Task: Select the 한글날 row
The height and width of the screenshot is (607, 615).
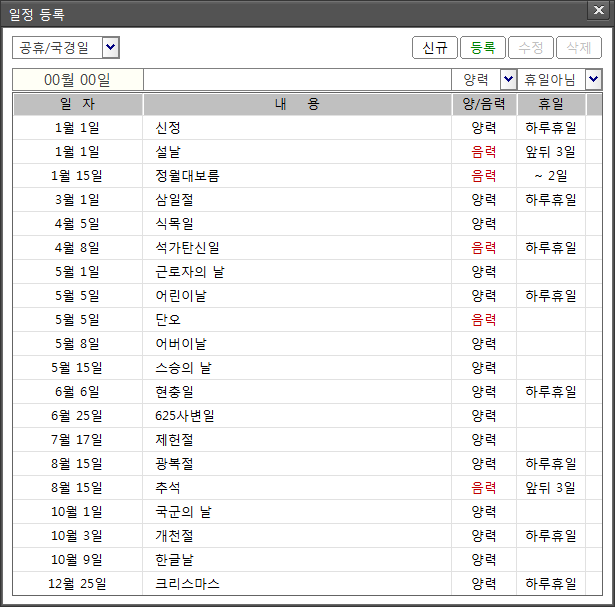Action: tap(308, 560)
